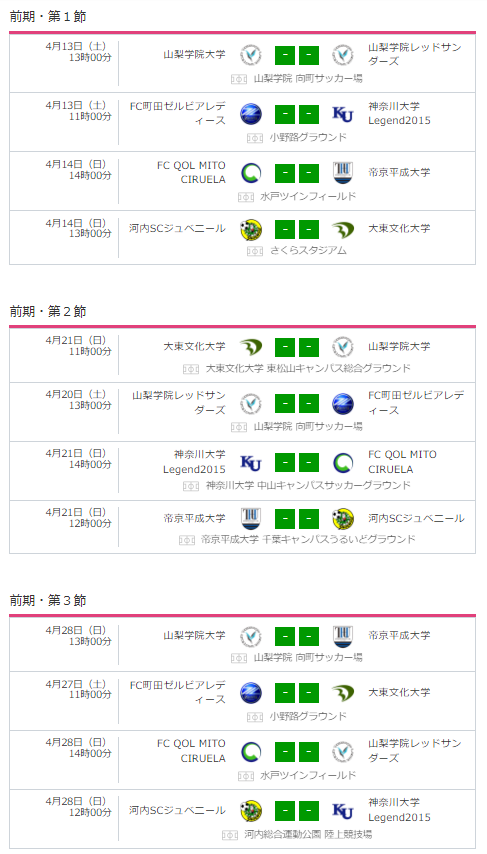Click 帝京平成大学 crest in 第3節 first match
The width and height of the screenshot is (487, 854).
point(343,636)
